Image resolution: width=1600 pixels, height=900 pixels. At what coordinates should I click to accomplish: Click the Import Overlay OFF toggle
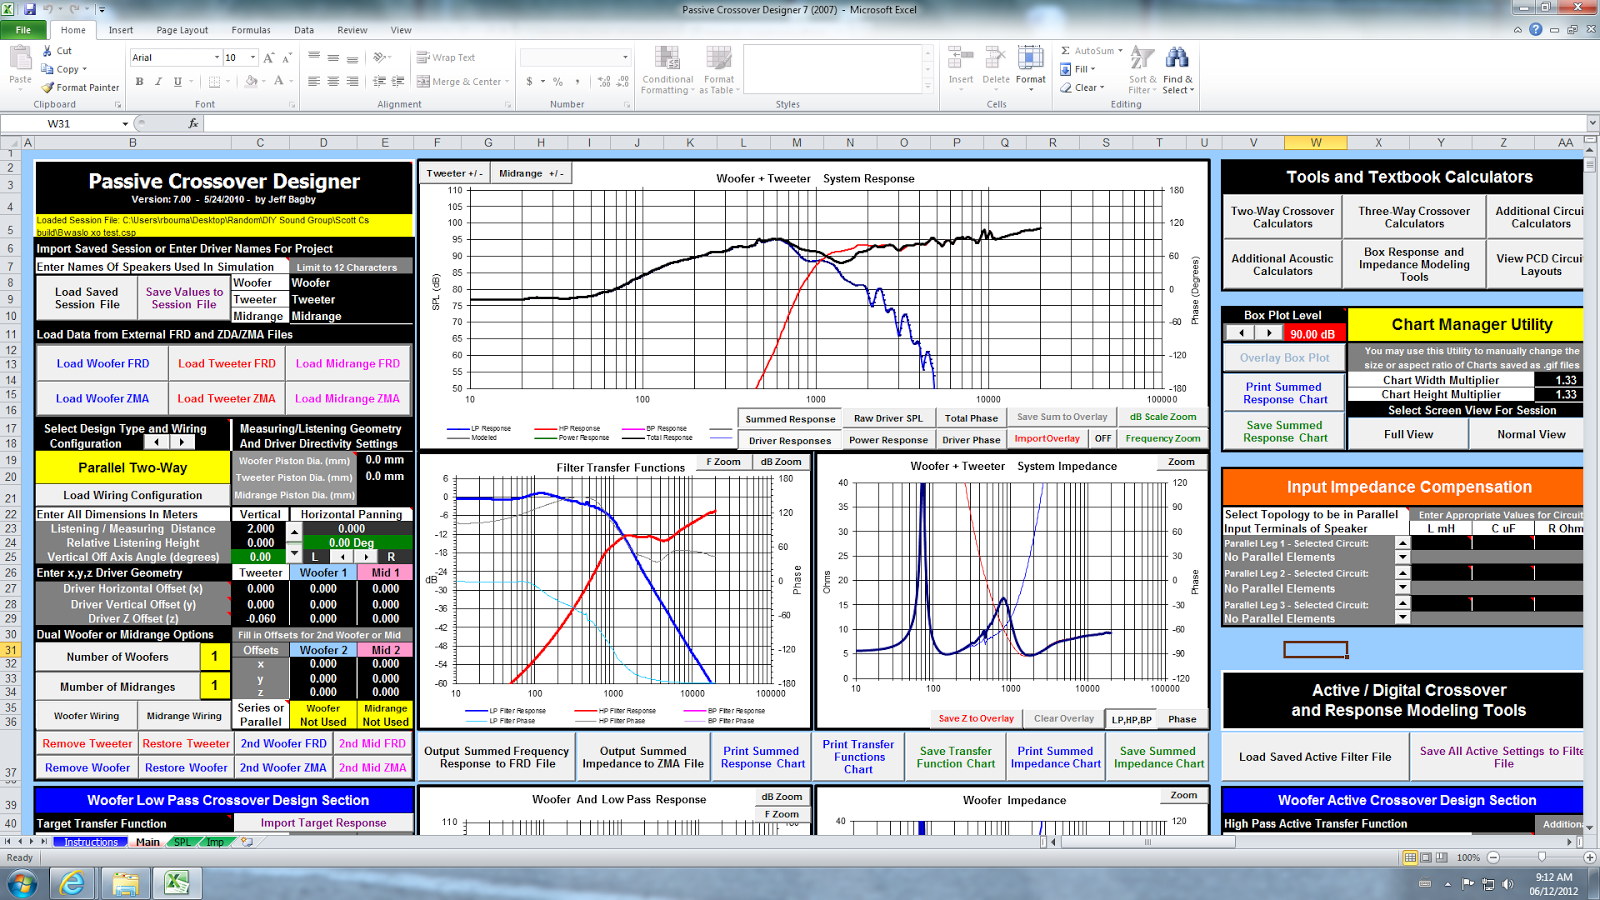[1103, 438]
